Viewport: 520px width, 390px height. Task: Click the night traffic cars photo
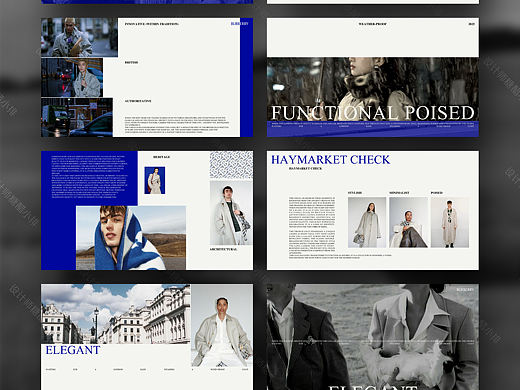(77, 117)
